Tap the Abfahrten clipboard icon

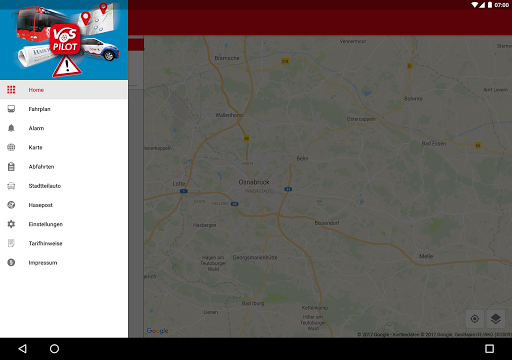11,167
